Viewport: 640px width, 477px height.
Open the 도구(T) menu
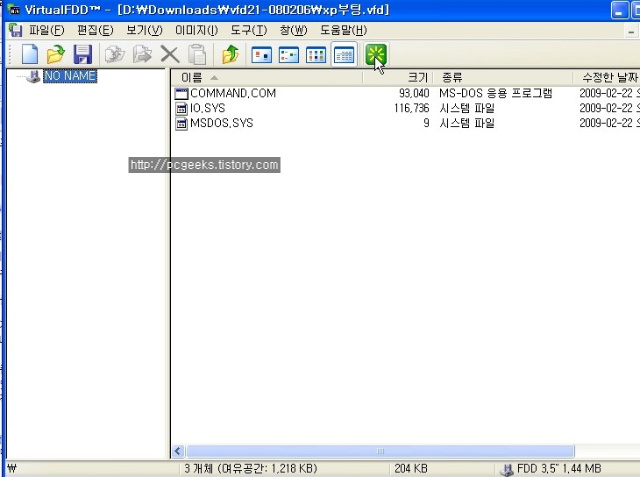[249, 30]
